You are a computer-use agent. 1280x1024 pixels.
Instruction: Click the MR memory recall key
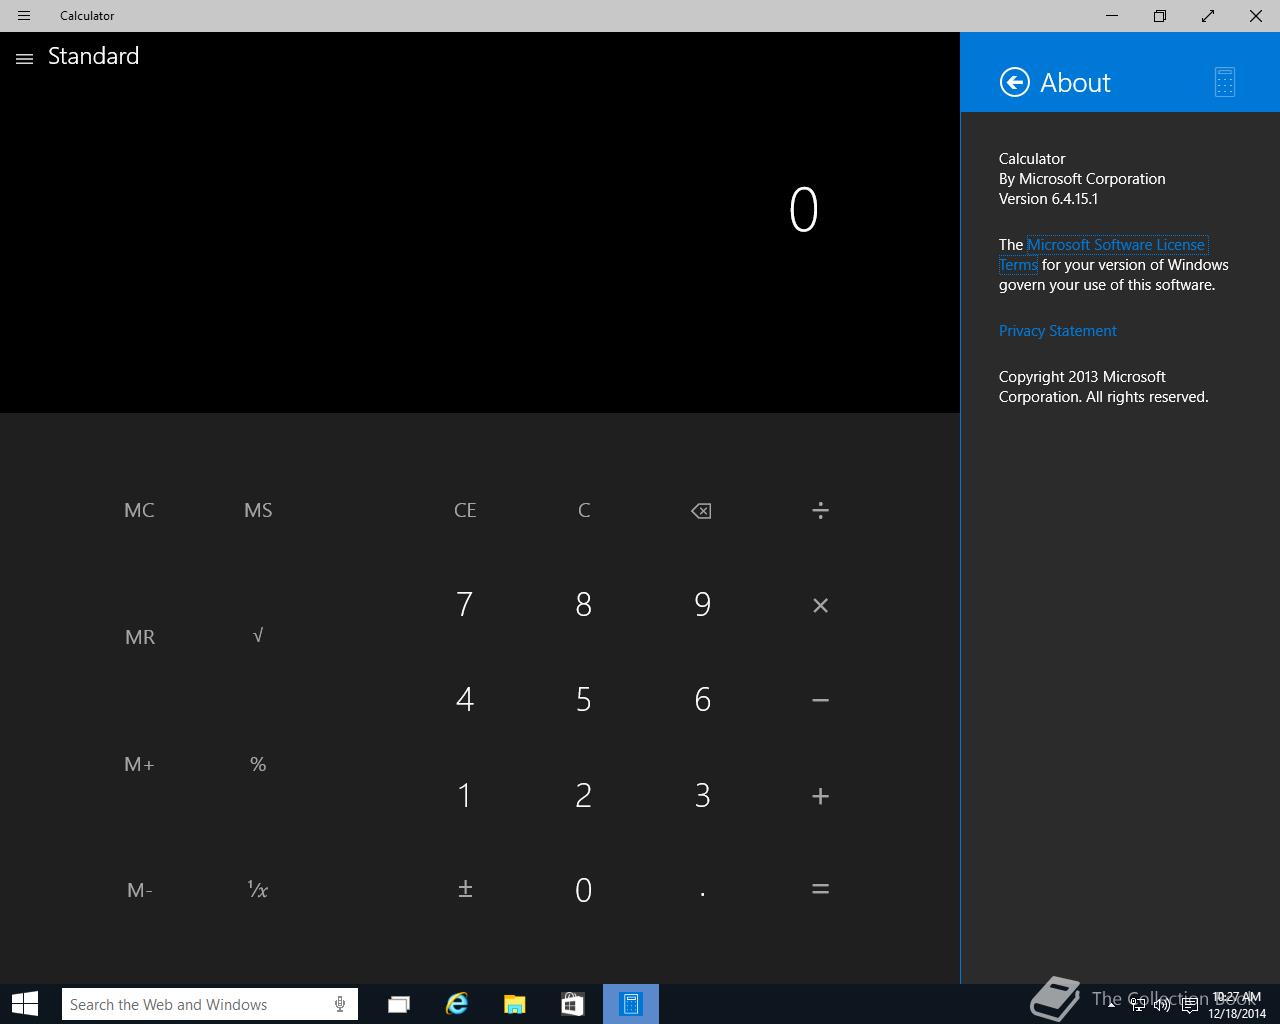coord(139,637)
